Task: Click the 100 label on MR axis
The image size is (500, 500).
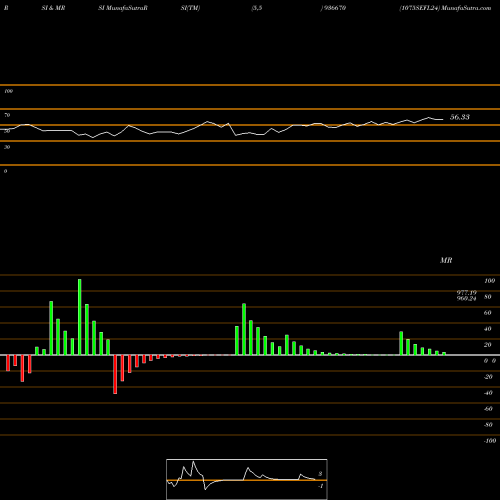Action: click(489, 281)
